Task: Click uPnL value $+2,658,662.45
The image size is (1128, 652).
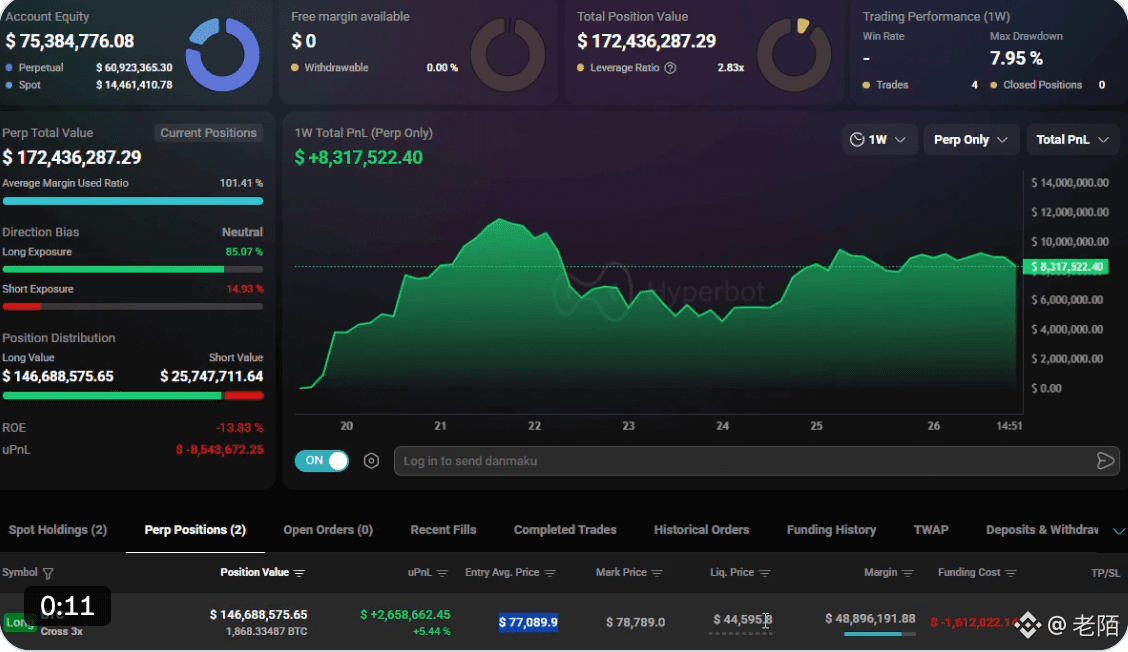Action: click(405, 615)
